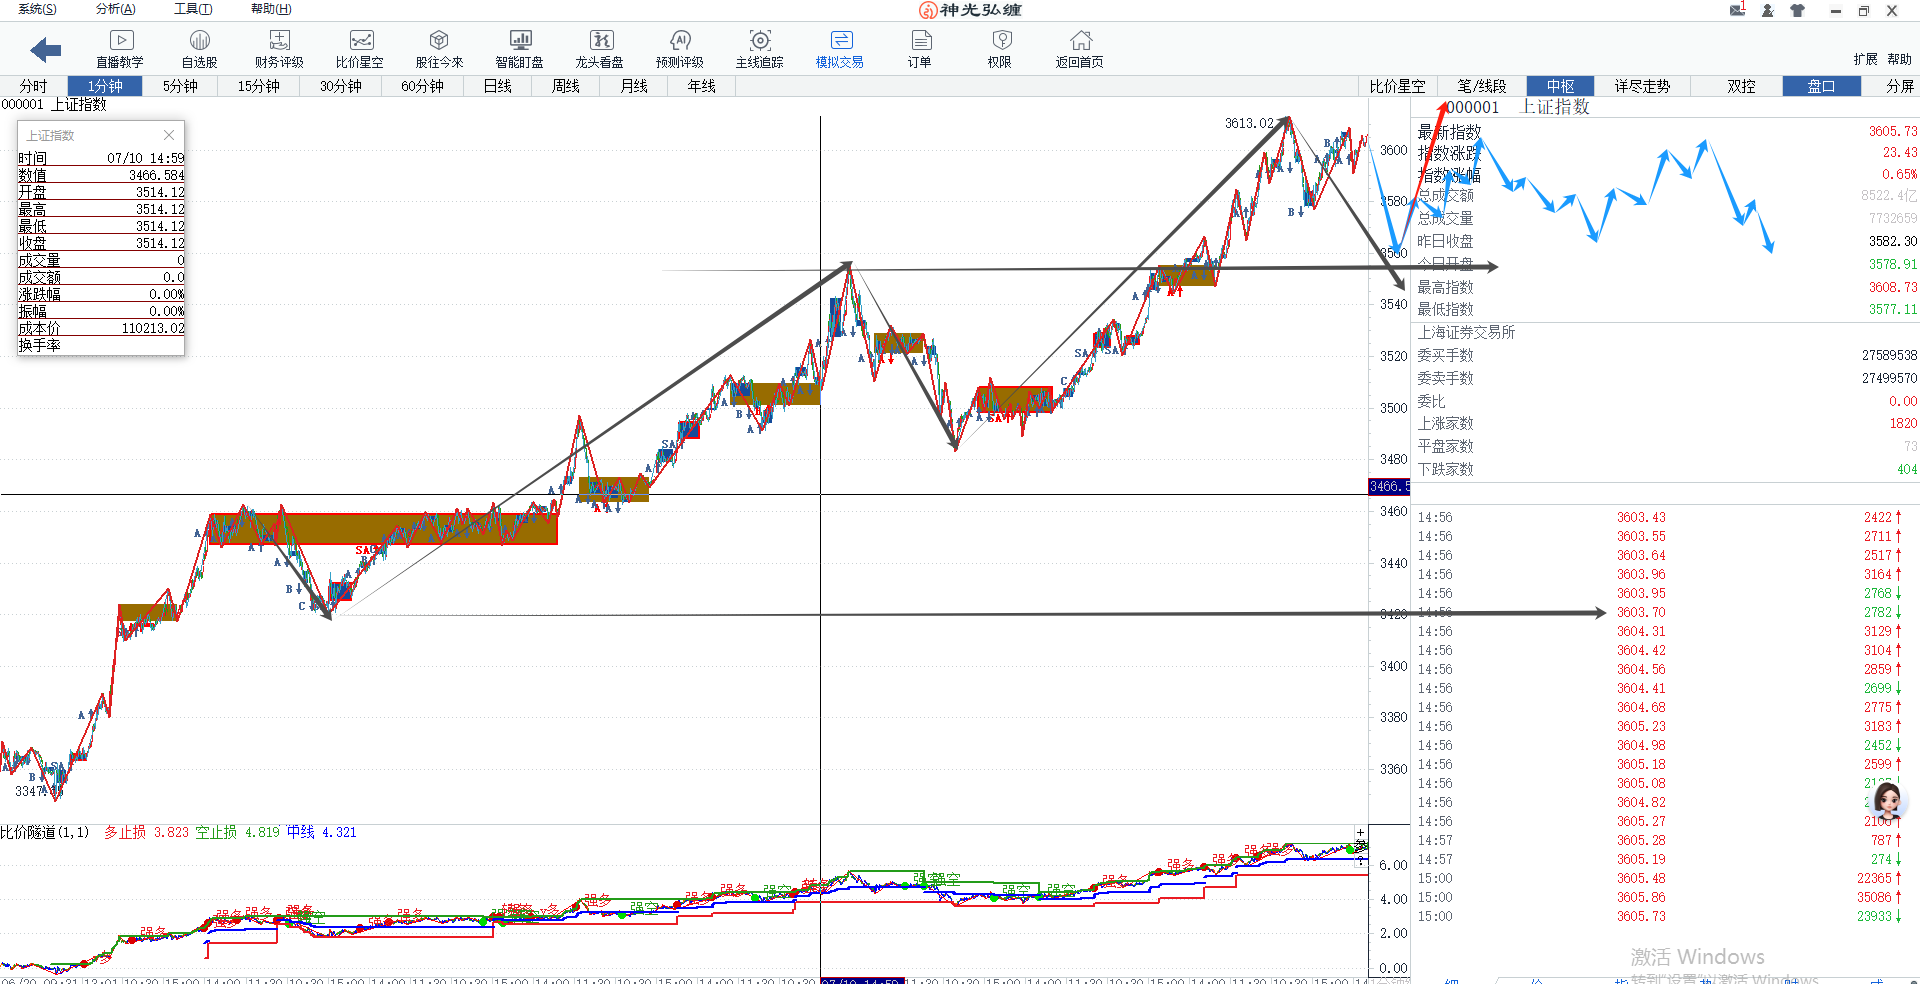The width and height of the screenshot is (1920, 984).
Task: Toggle 笔/线段 stroke display
Action: tap(1481, 86)
